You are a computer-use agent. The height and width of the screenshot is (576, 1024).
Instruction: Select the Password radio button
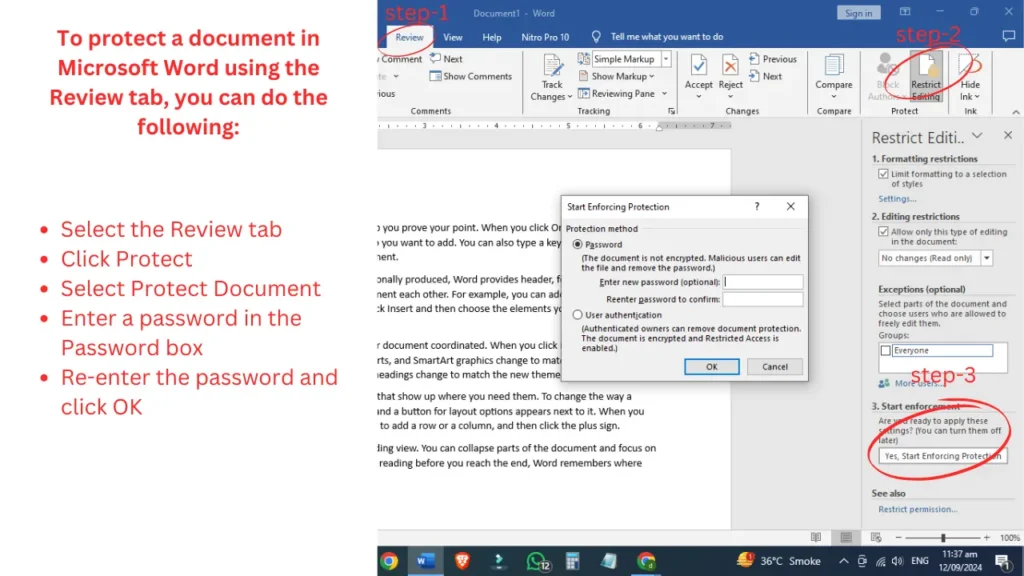pyautogui.click(x=577, y=245)
